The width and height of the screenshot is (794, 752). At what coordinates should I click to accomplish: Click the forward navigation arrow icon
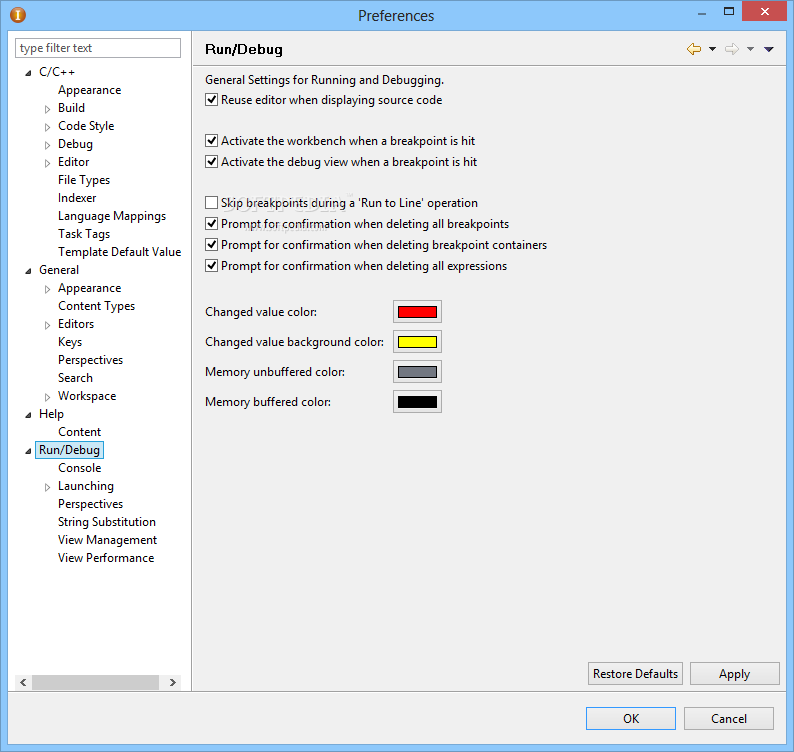click(732, 49)
